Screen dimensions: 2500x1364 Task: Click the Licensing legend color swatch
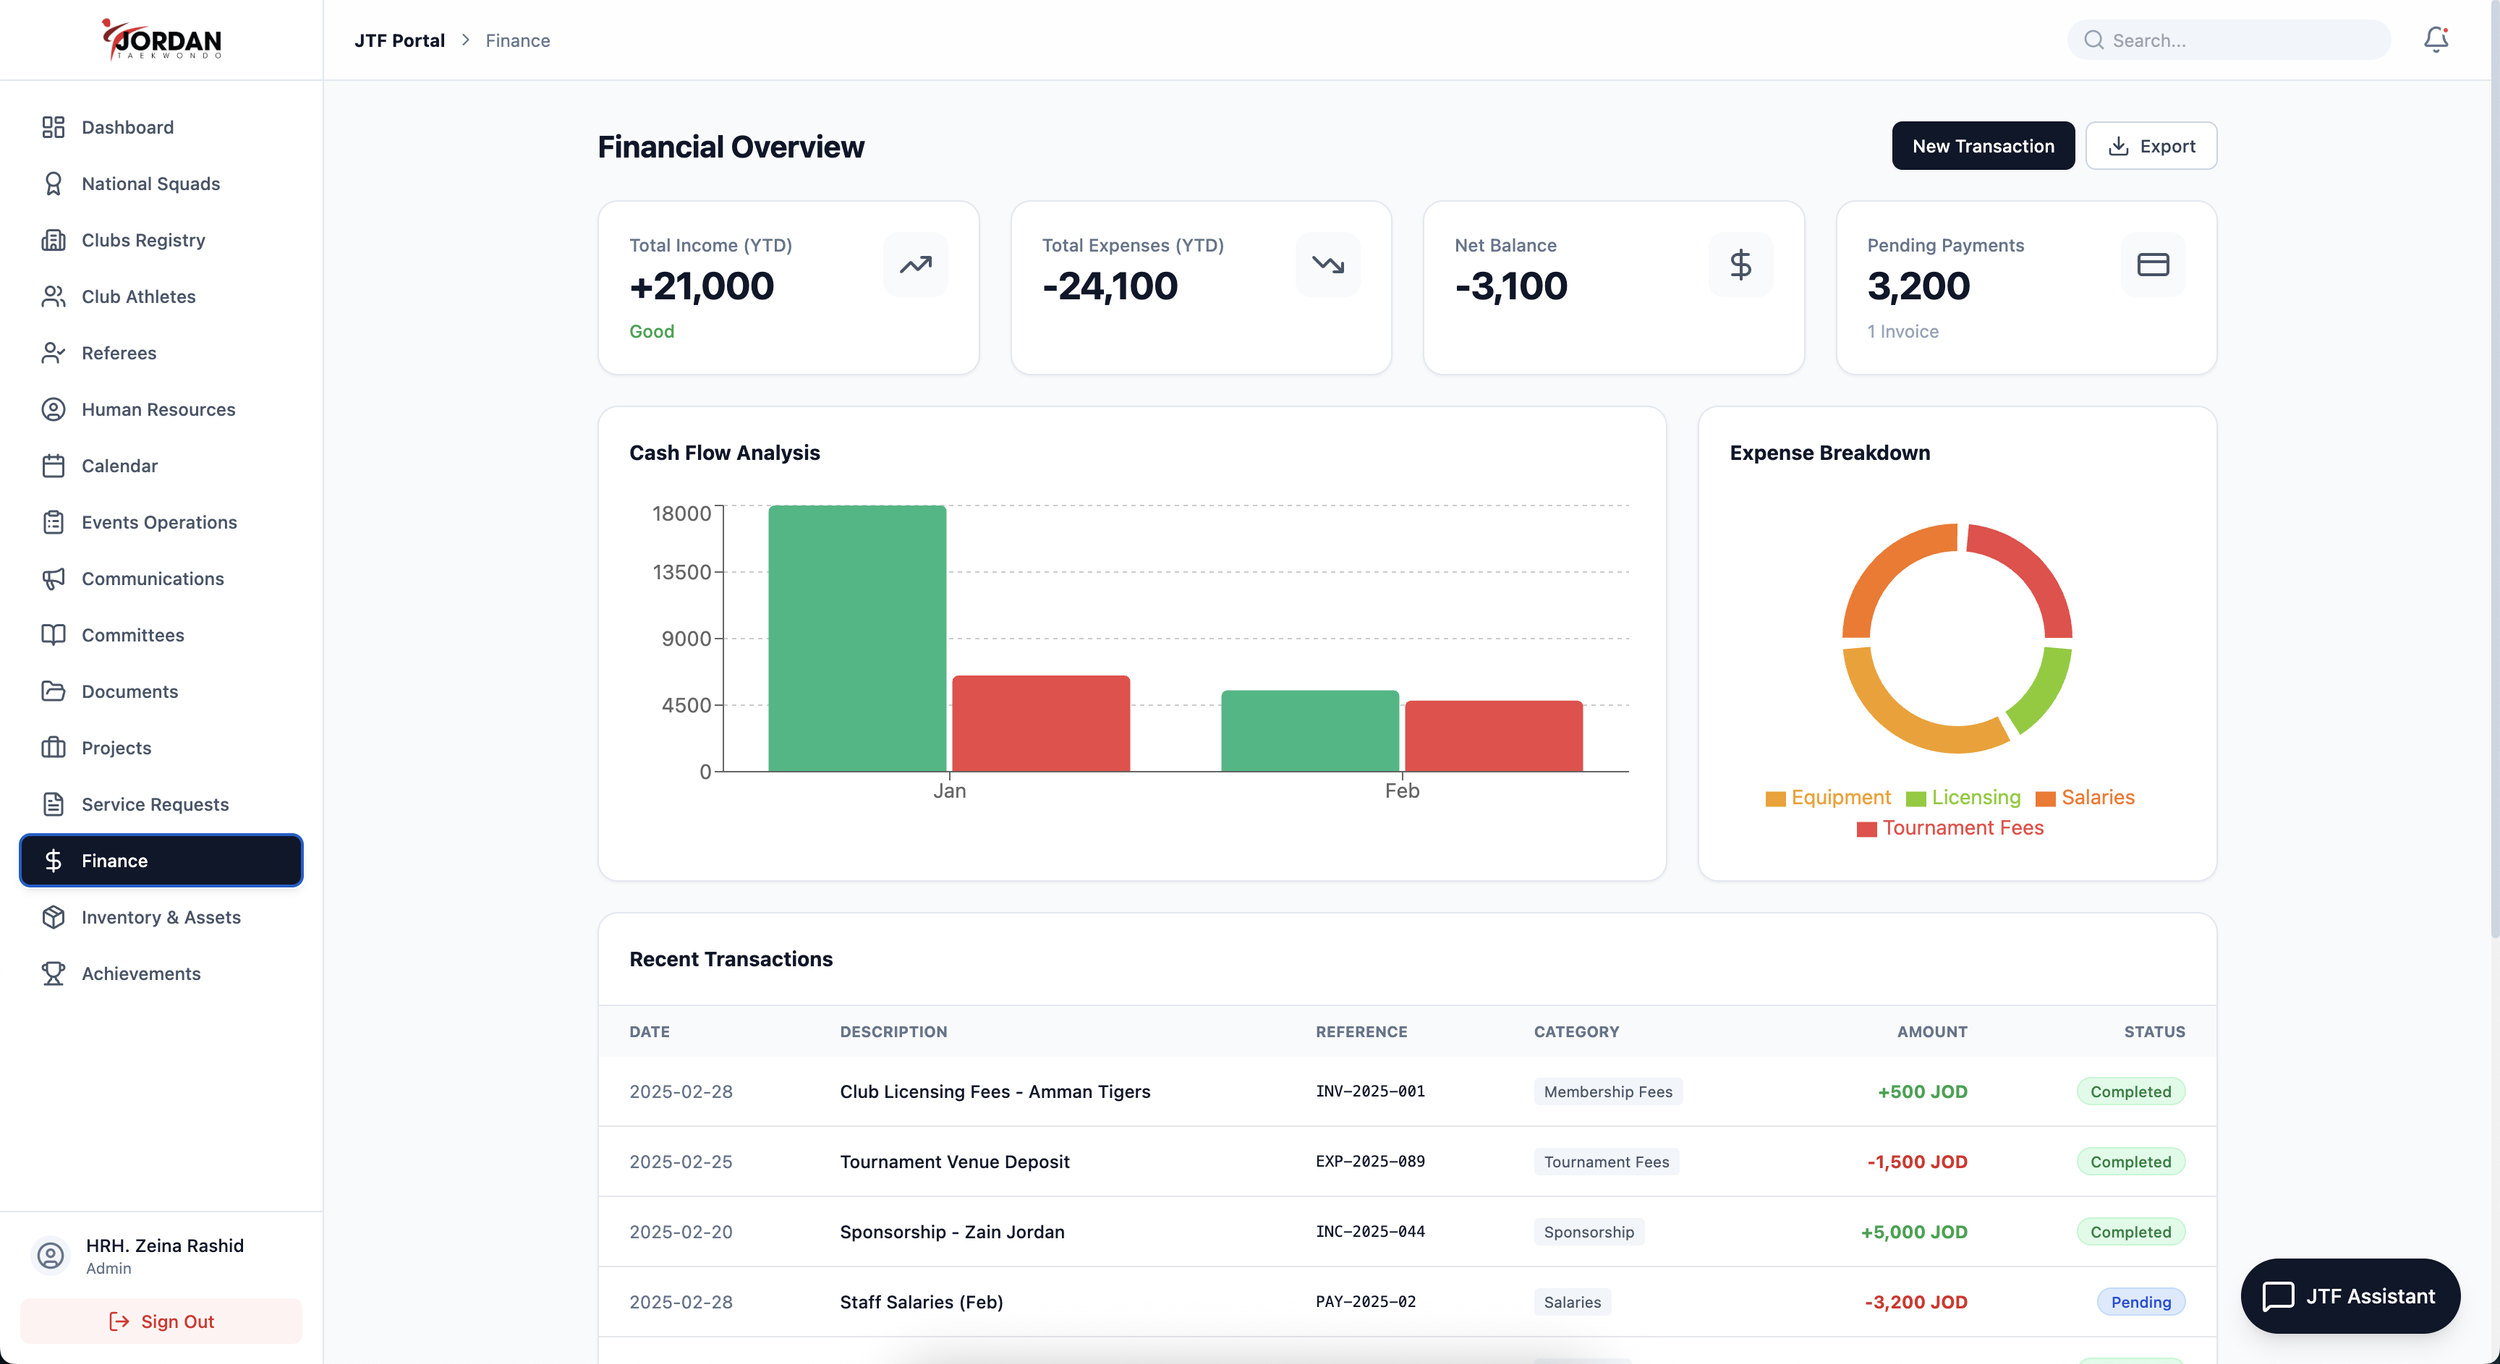pyautogui.click(x=1915, y=799)
